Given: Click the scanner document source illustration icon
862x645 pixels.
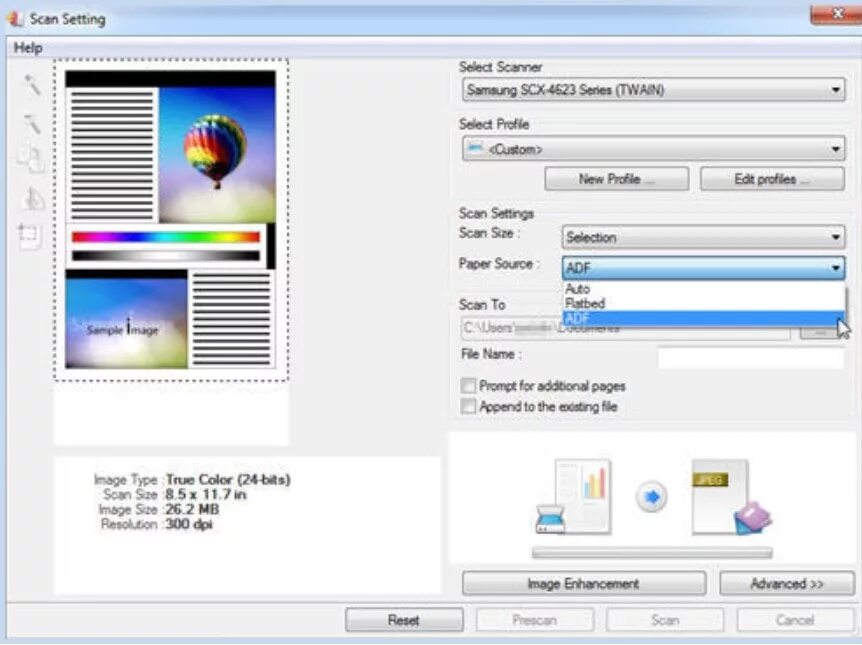Looking at the screenshot, I should 573,497.
